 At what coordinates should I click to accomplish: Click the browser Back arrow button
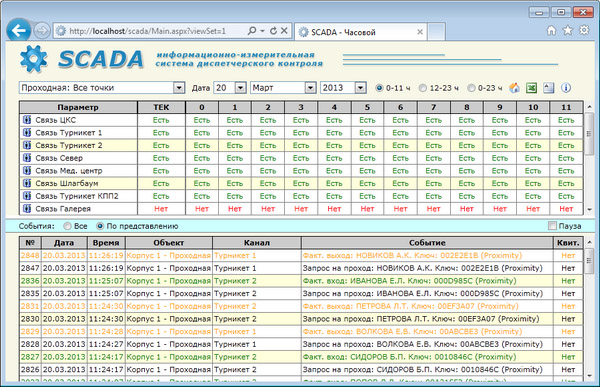coord(18,30)
